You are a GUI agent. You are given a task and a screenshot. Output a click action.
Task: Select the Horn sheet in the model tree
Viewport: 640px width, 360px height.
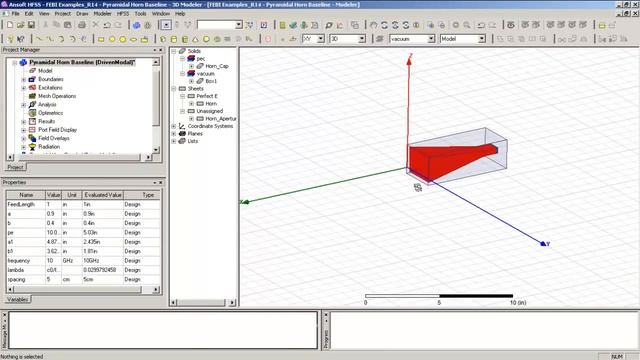pos(211,104)
